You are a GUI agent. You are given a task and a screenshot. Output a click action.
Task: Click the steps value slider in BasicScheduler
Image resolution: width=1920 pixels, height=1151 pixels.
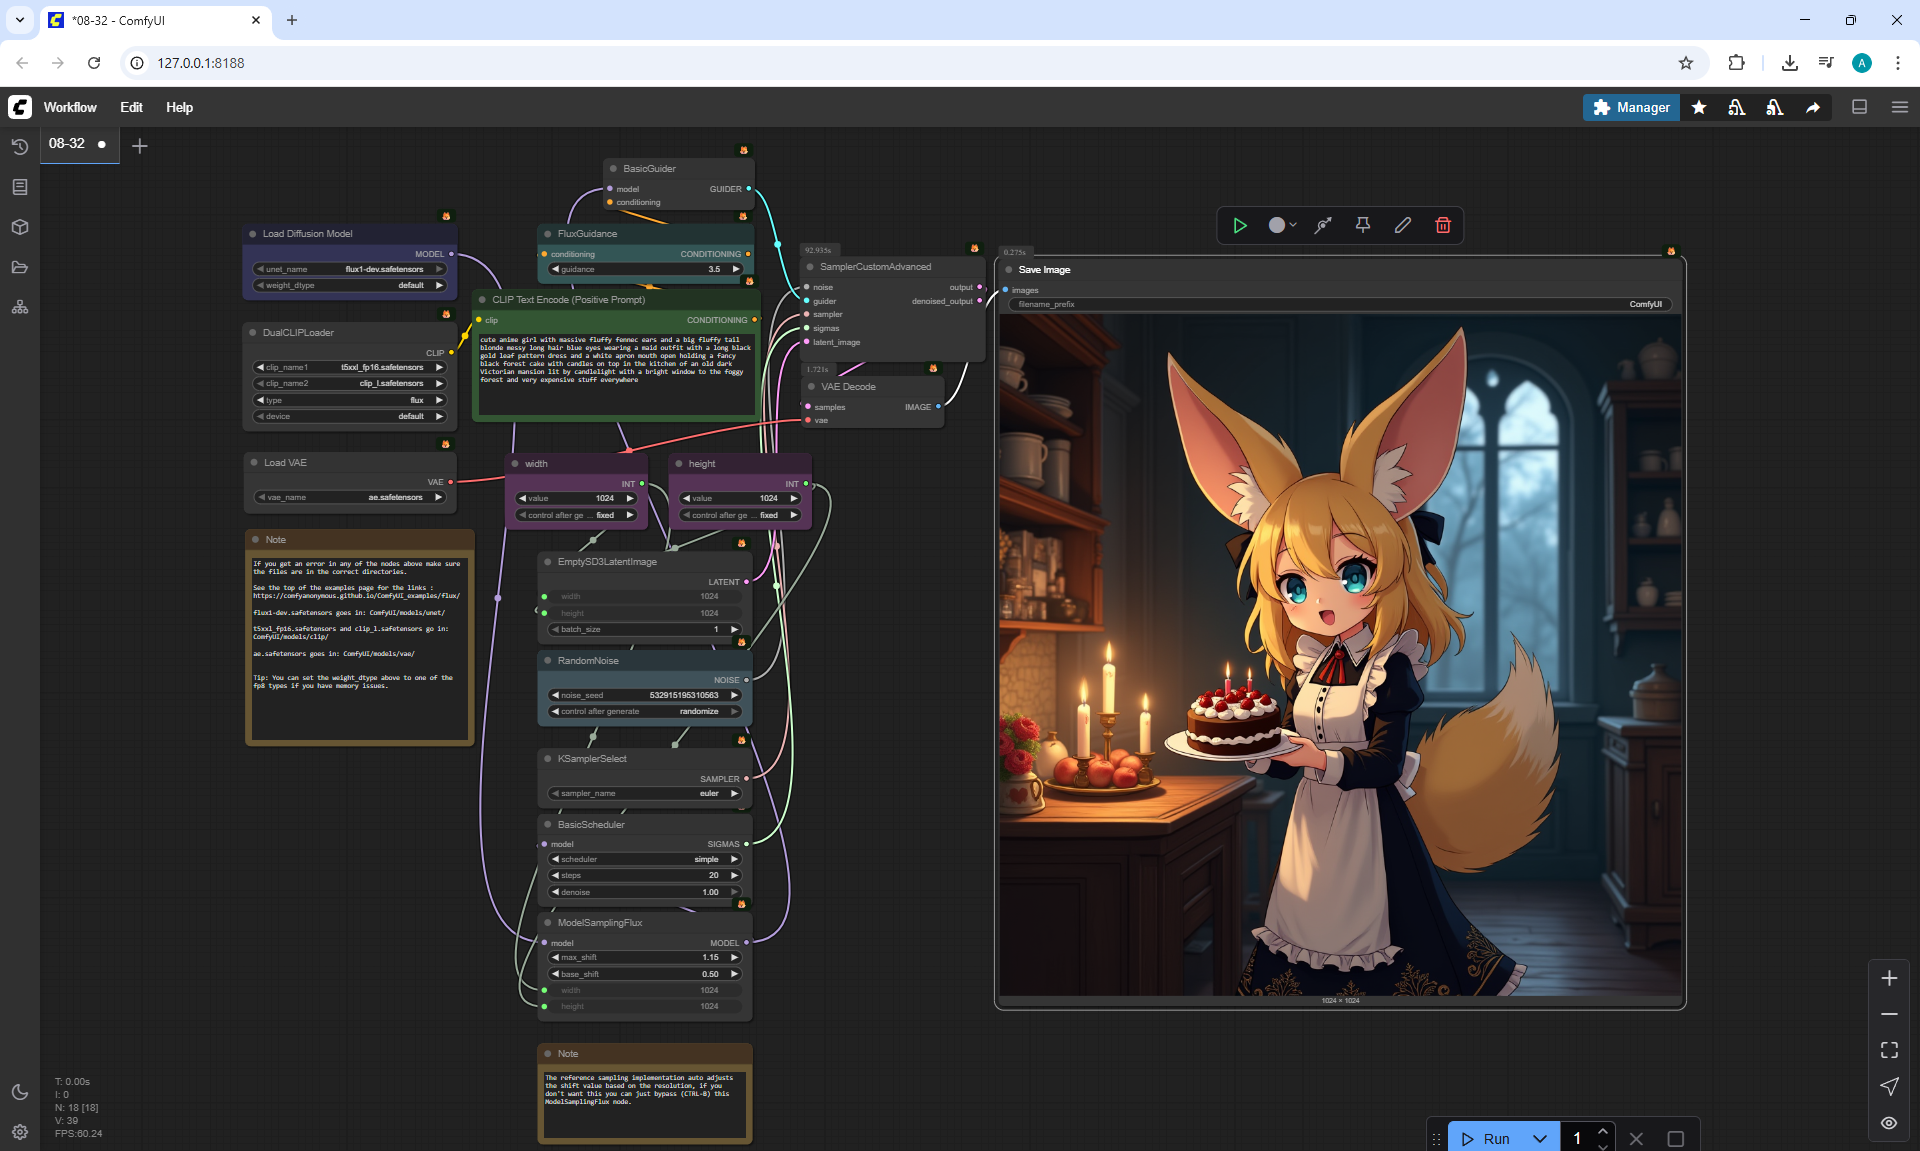645,875
